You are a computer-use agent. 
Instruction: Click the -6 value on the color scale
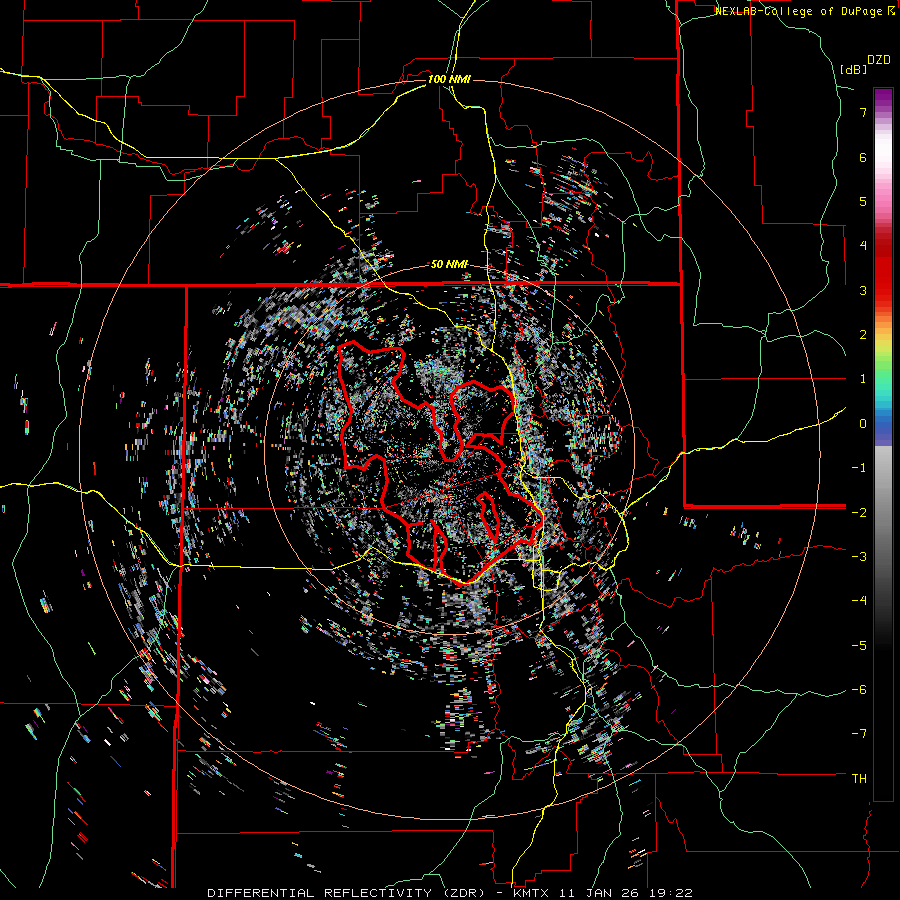[859, 690]
